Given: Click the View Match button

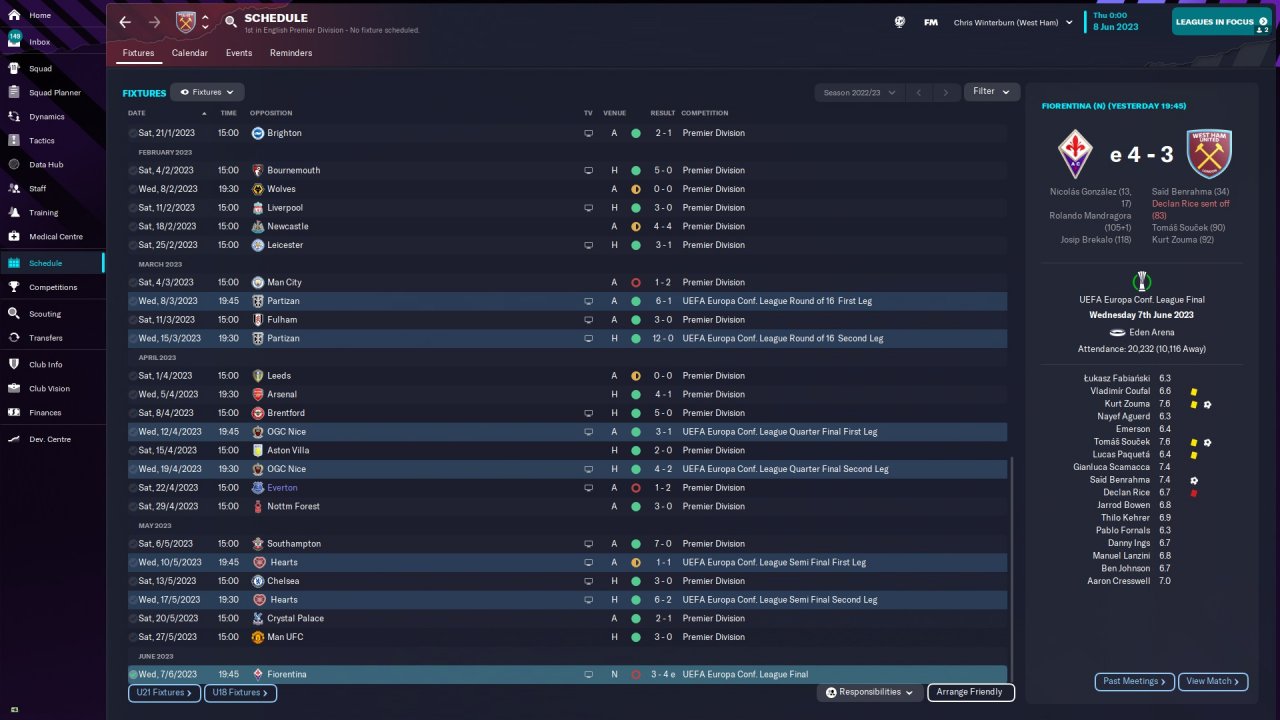Looking at the screenshot, I should pyautogui.click(x=1213, y=682).
